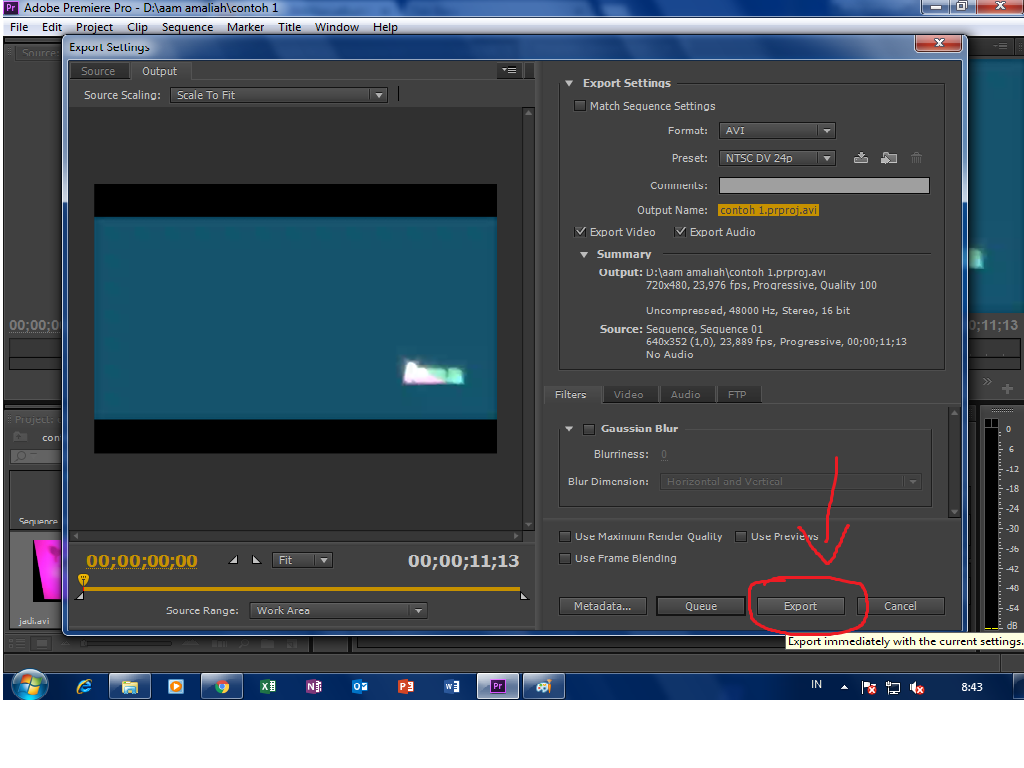The width and height of the screenshot is (1024, 768).
Task: Click the Cancel button
Action: [x=900, y=606]
